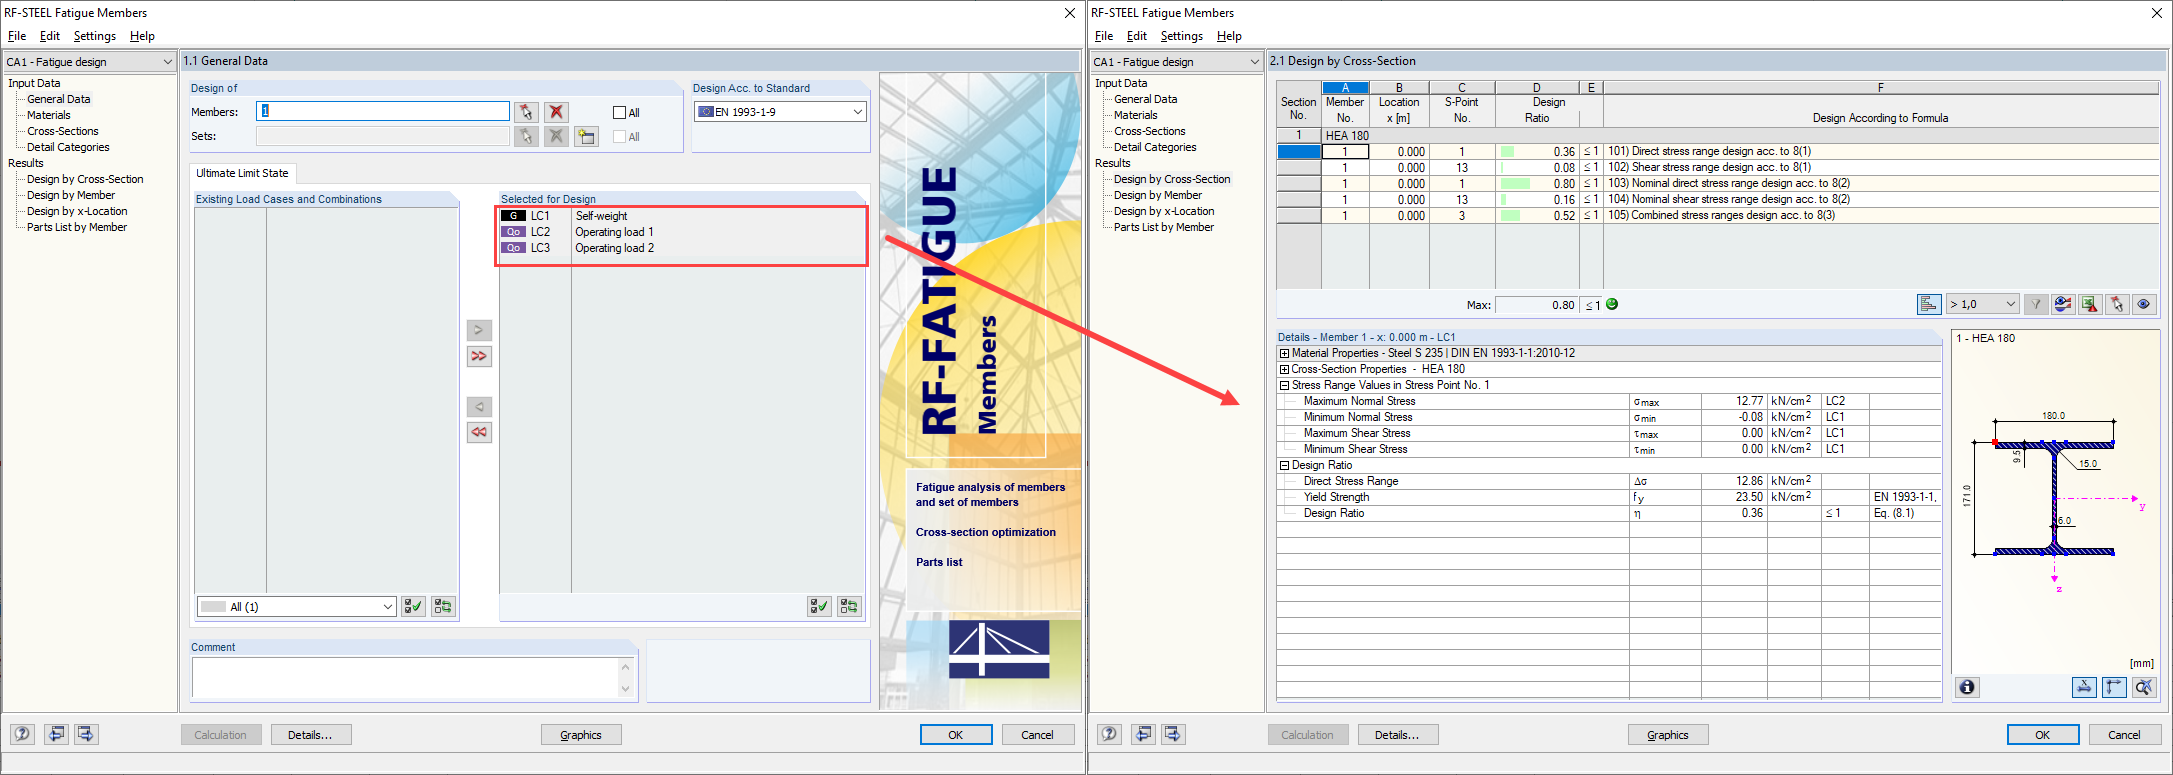The image size is (2173, 775).
Task: Expand the Material Properties row
Action: pyautogui.click(x=1285, y=353)
